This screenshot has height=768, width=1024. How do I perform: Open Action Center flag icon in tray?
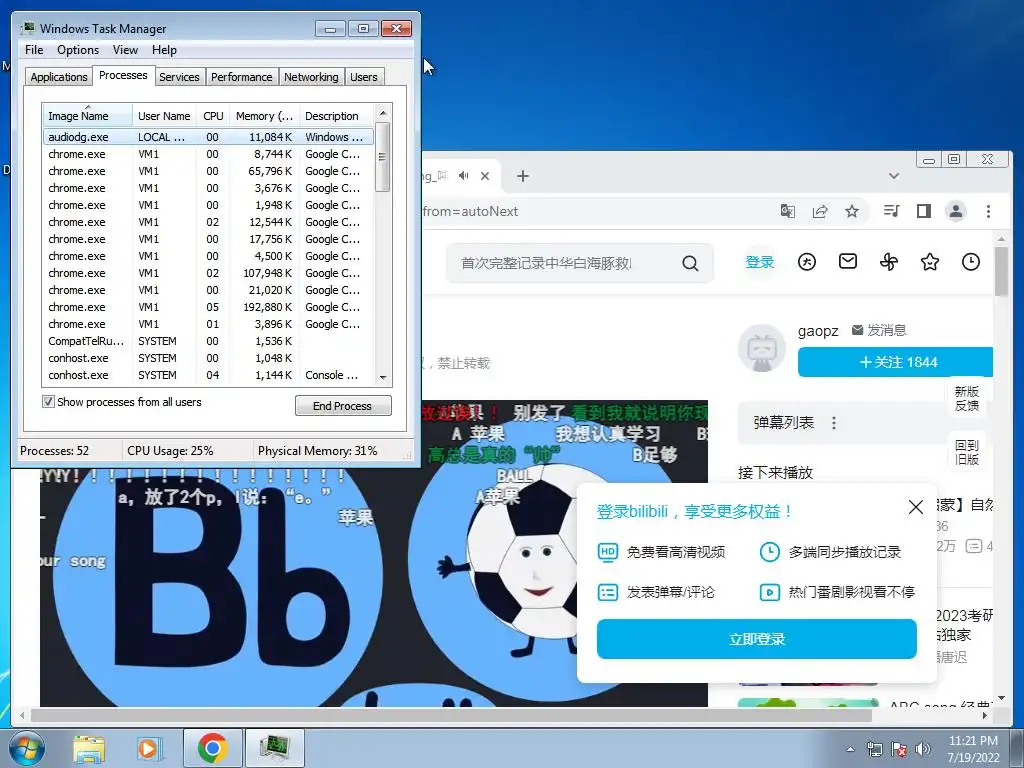[x=899, y=749]
